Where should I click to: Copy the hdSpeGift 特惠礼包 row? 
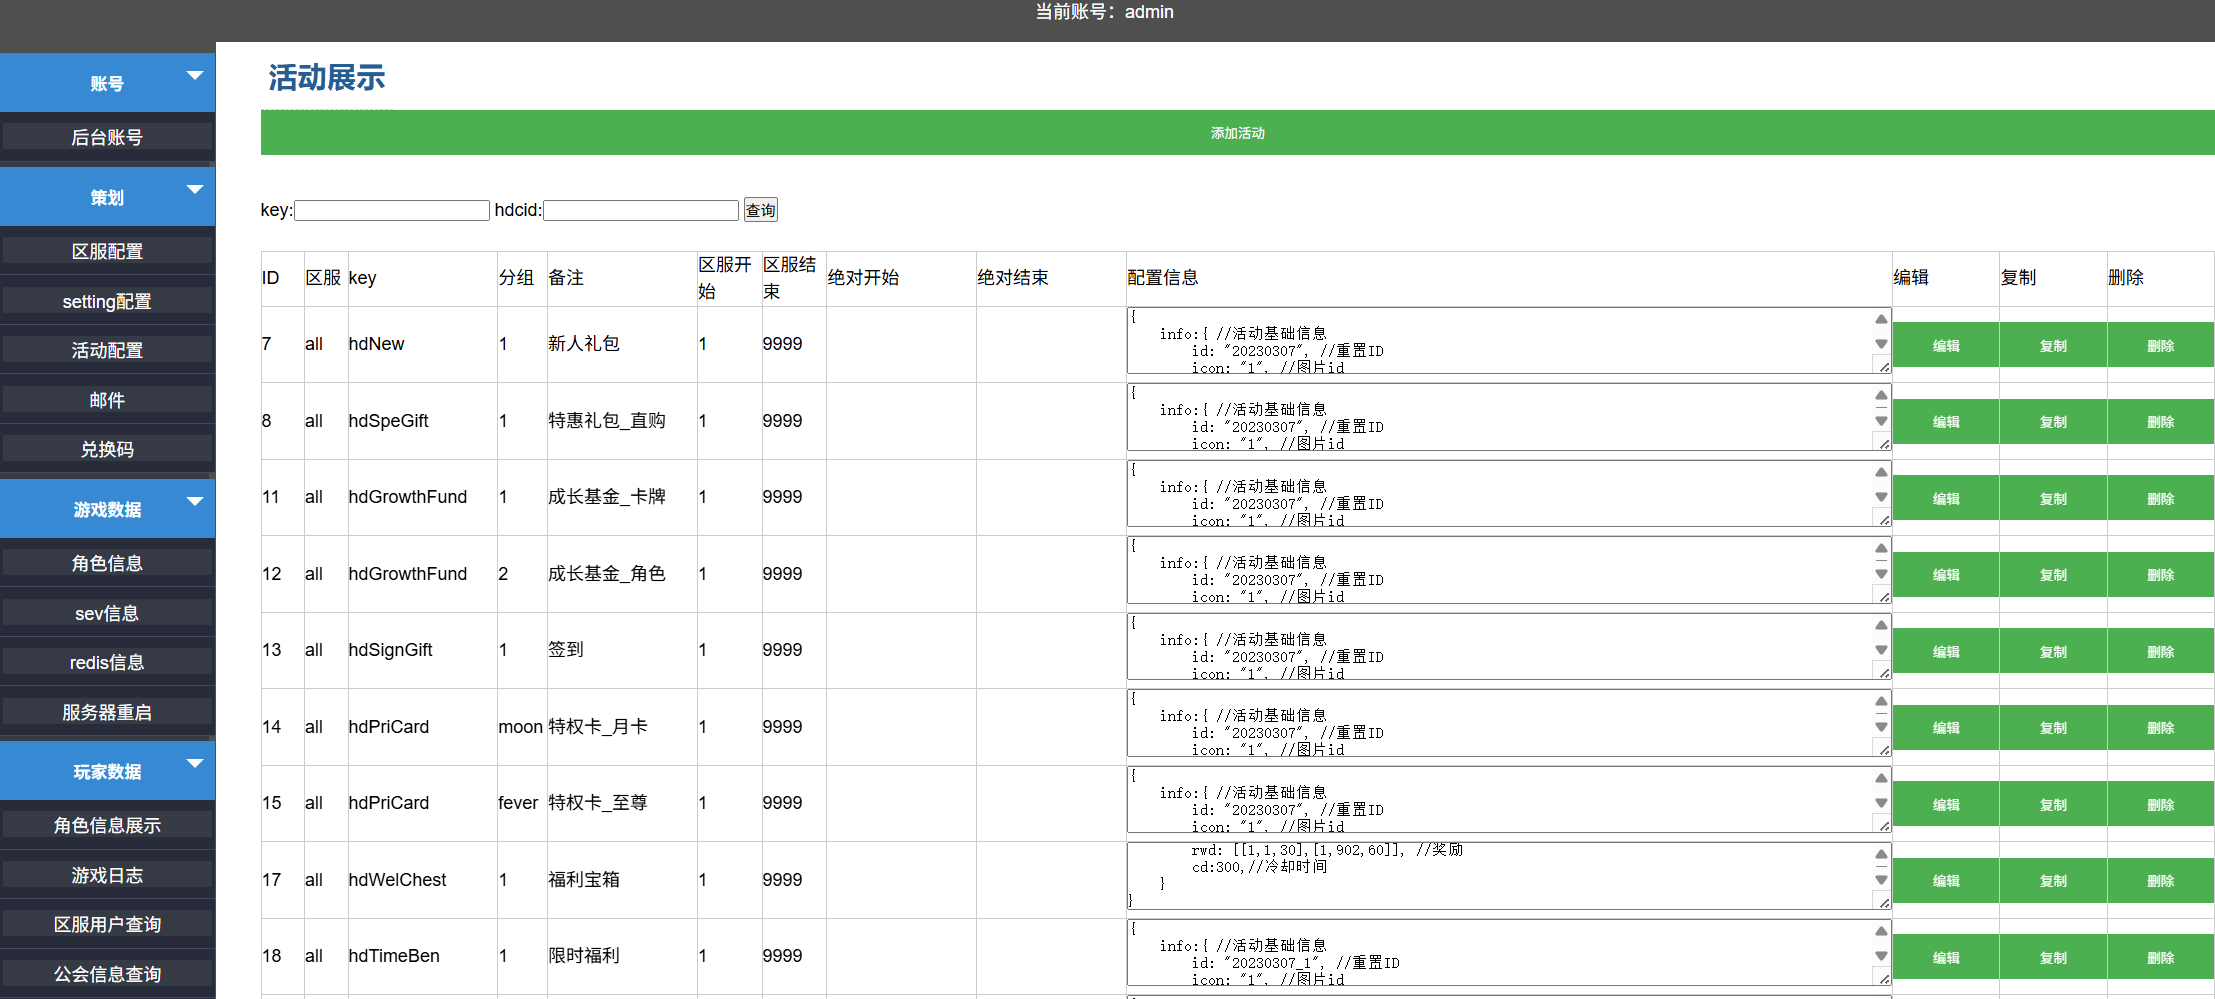2052,422
